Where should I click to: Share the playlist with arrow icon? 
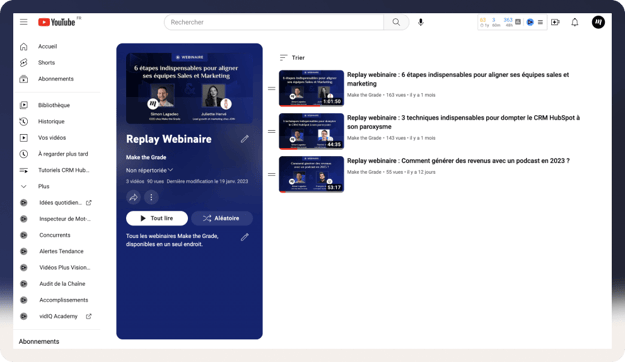click(x=133, y=197)
